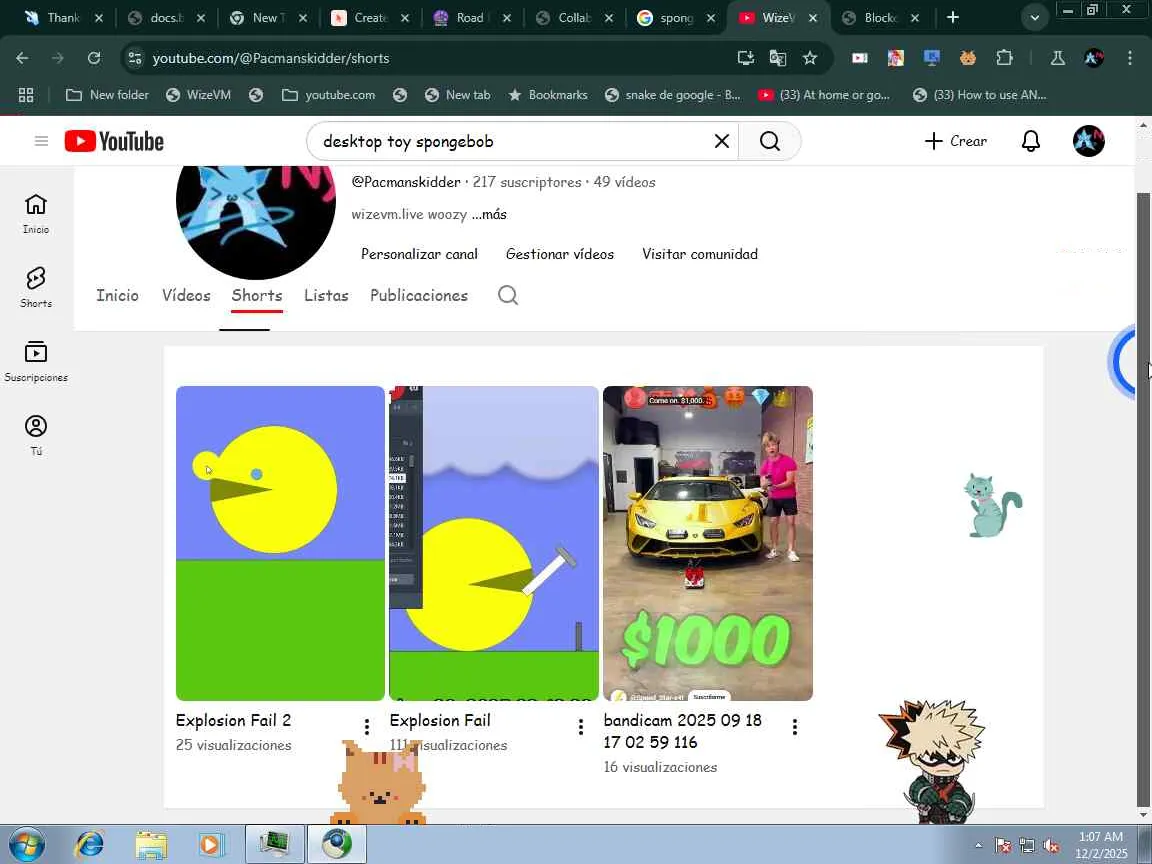Search within channel using magnifier icon
Screen dimensions: 1152x864
[508, 295]
